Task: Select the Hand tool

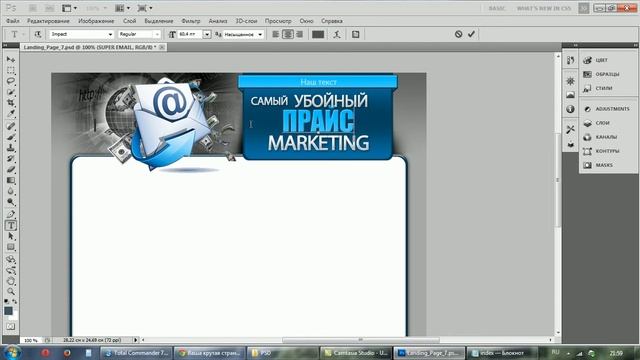Action: (x=11, y=281)
